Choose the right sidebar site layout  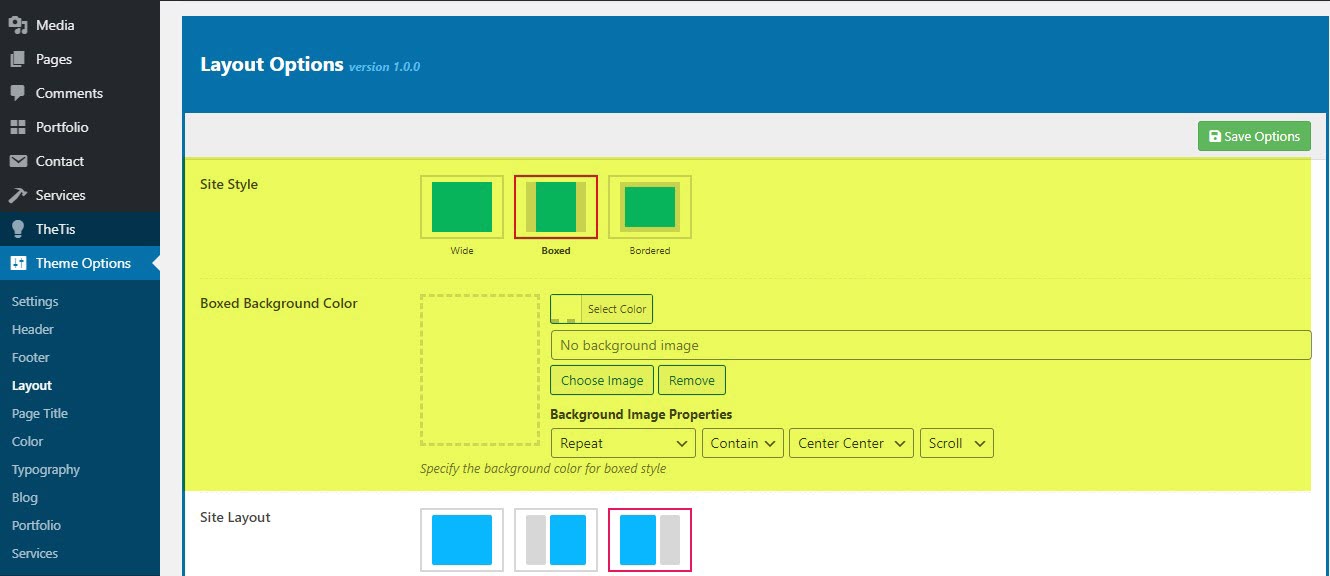[650, 540]
